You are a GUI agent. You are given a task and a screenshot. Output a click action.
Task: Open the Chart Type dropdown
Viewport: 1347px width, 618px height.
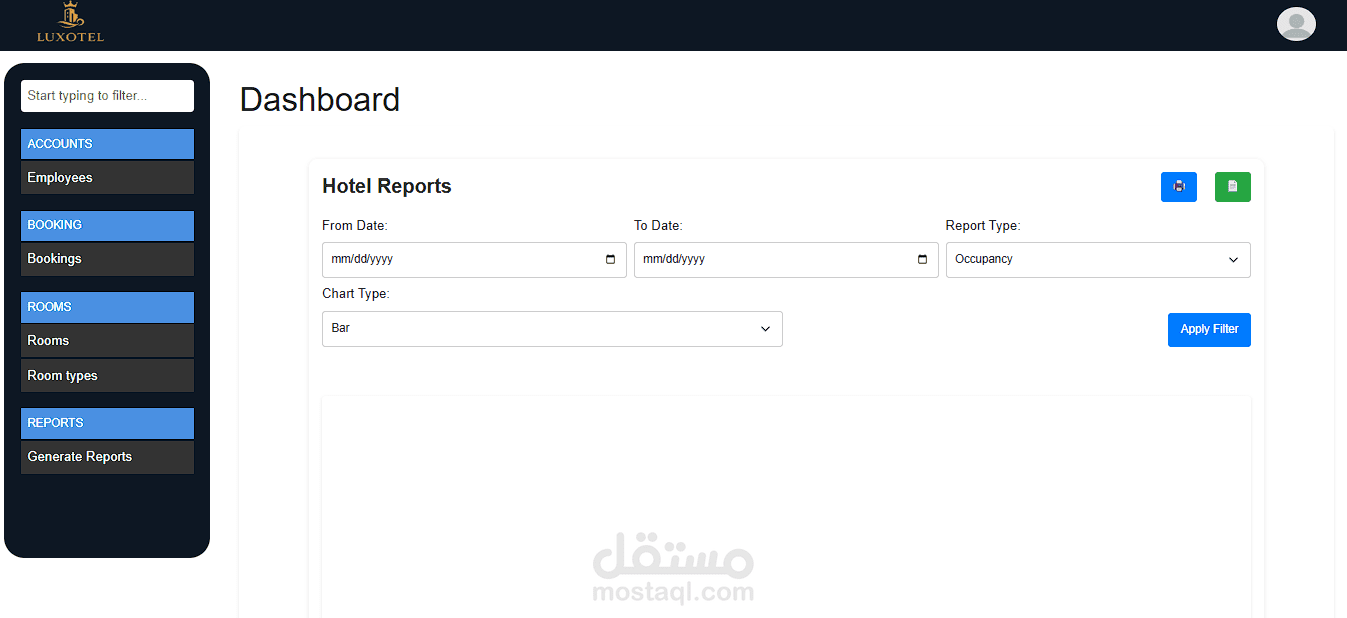click(x=552, y=329)
